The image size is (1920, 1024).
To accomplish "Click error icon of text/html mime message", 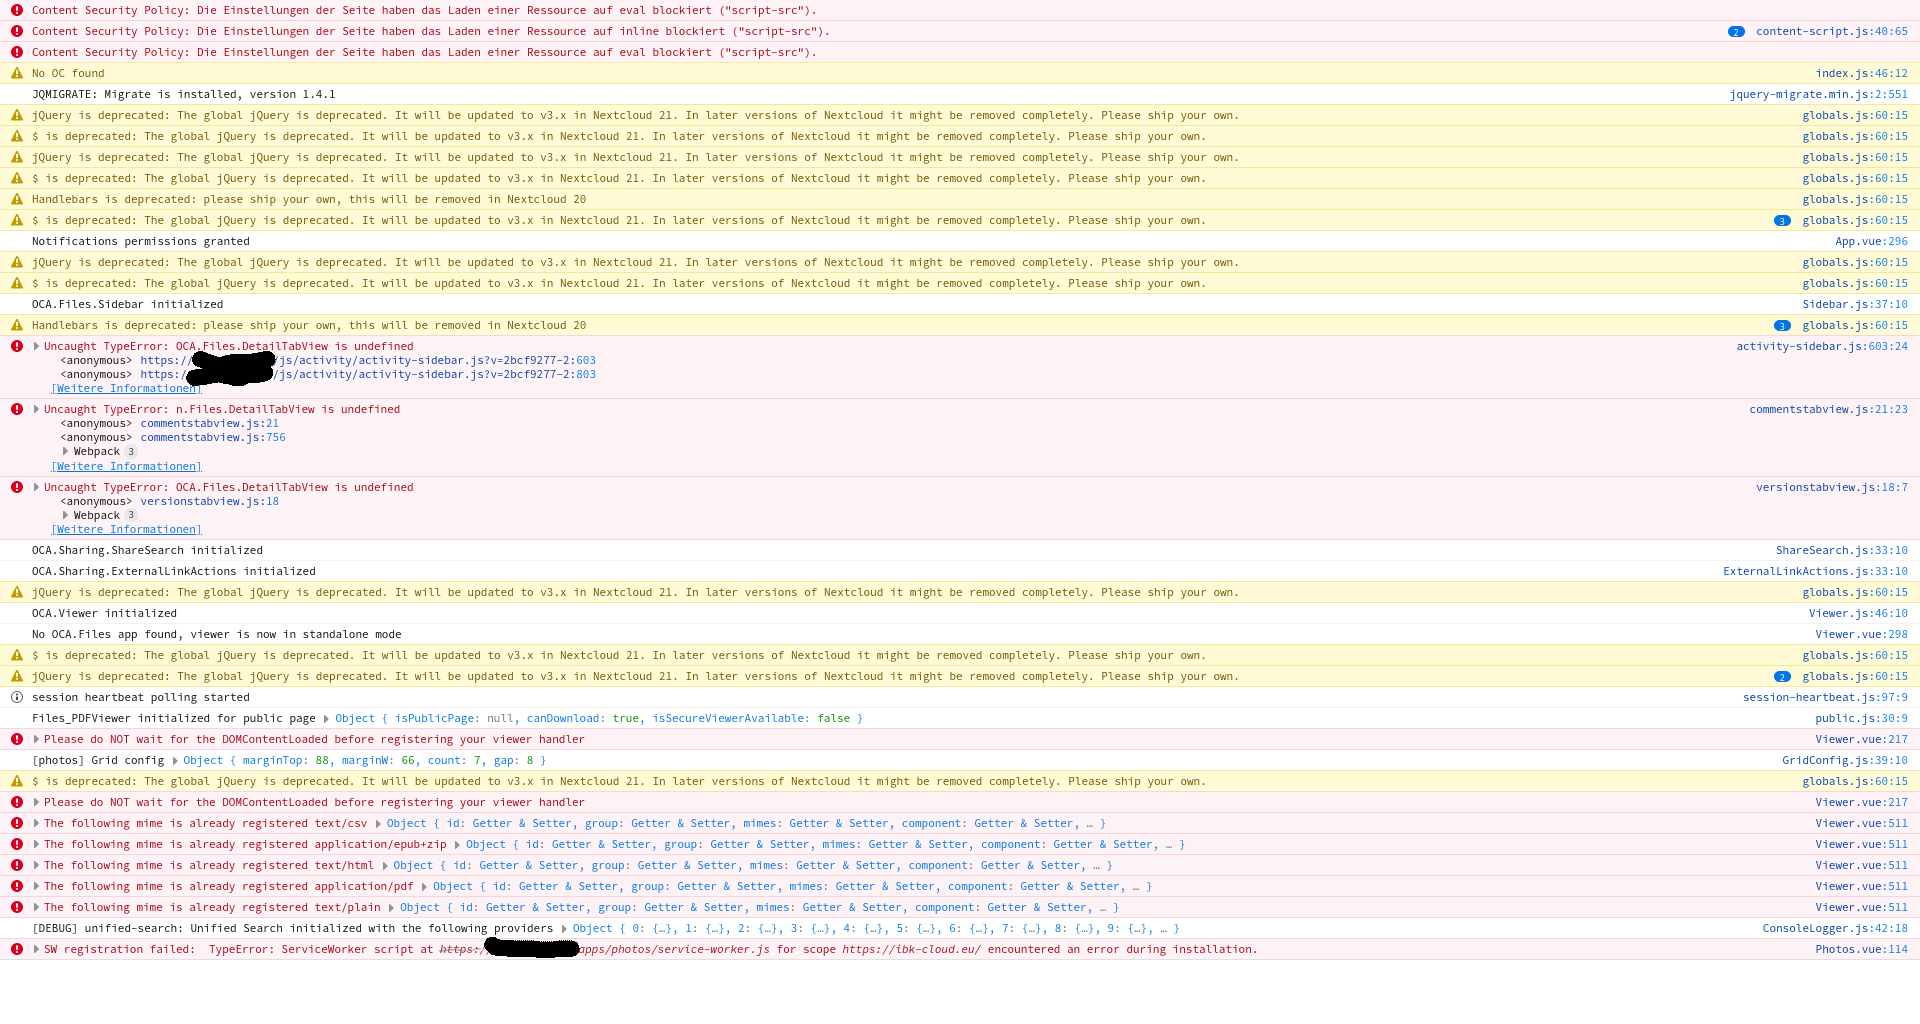I will click(17, 865).
